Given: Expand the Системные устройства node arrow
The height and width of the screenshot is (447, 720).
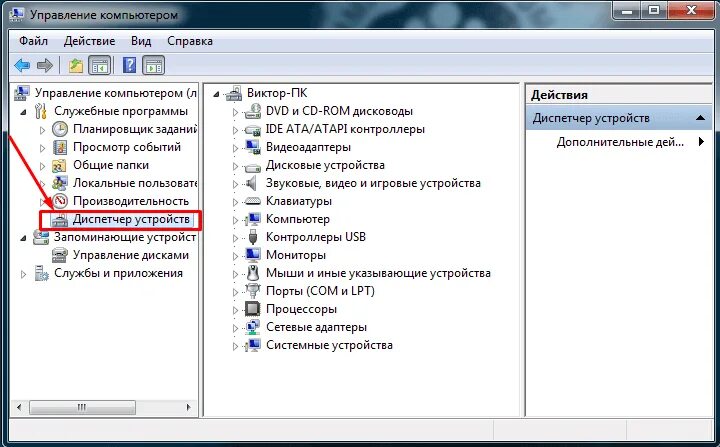Looking at the screenshot, I should point(235,346).
